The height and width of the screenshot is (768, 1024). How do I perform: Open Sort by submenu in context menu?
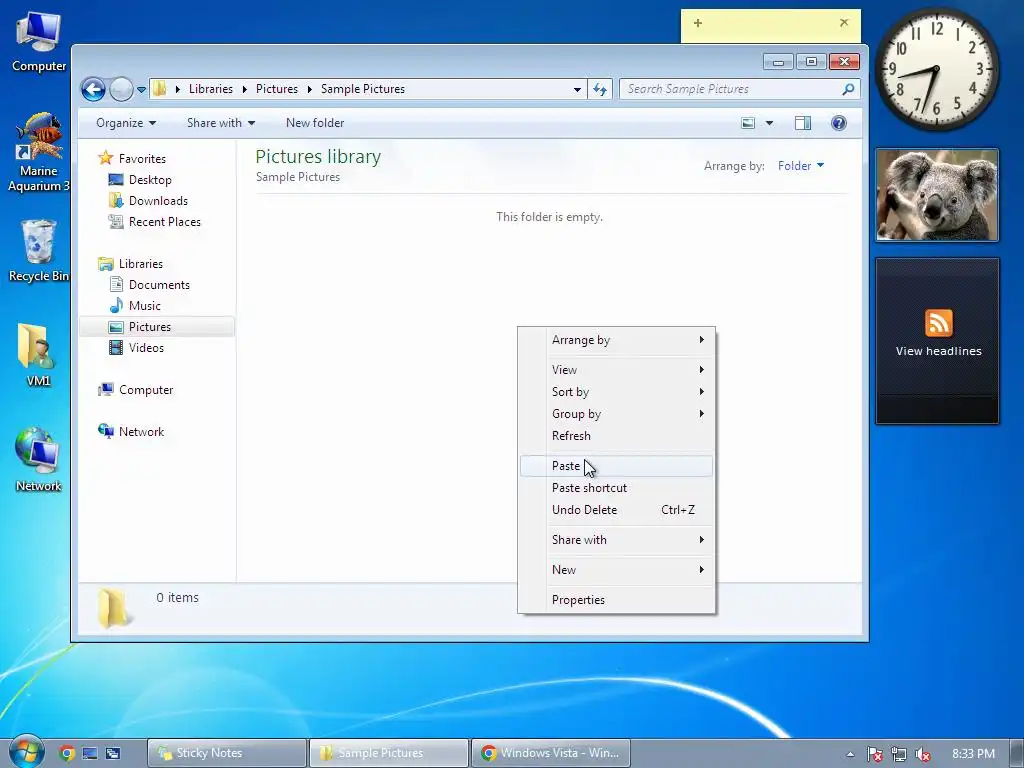[x=616, y=392]
